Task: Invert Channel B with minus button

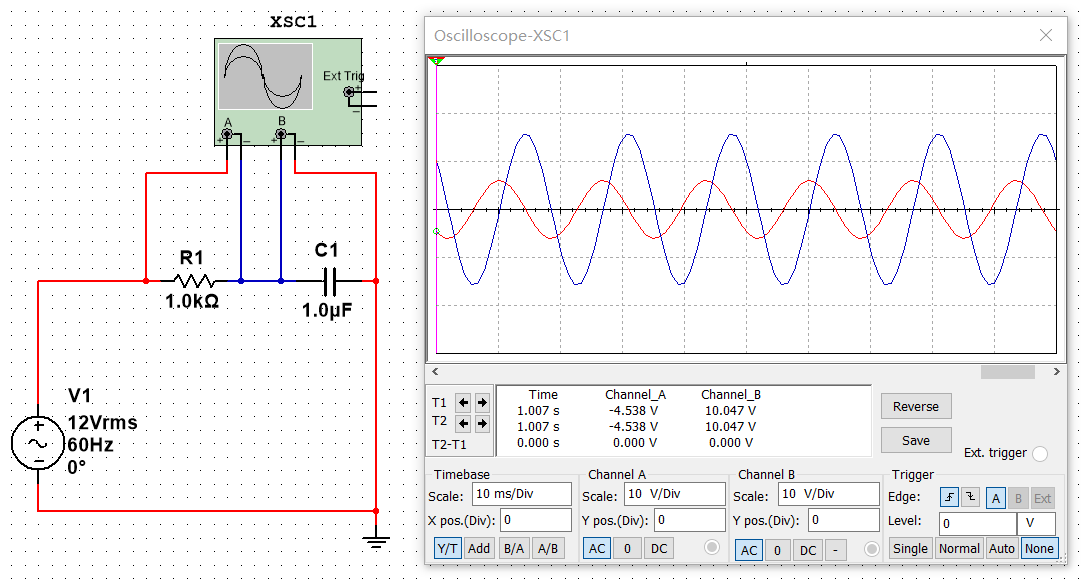Action: click(836, 550)
